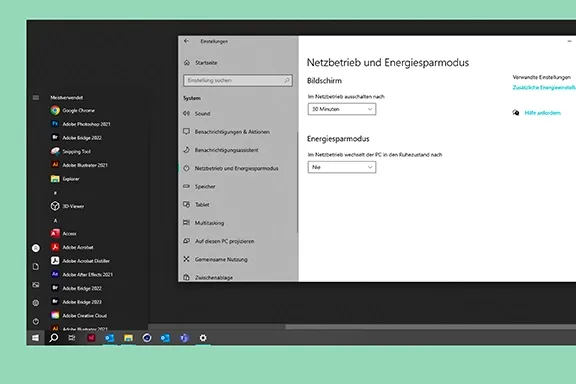Screen dimensions: 576x384
Task: Go back with the Settings back arrow
Action: pyautogui.click(x=186, y=41)
